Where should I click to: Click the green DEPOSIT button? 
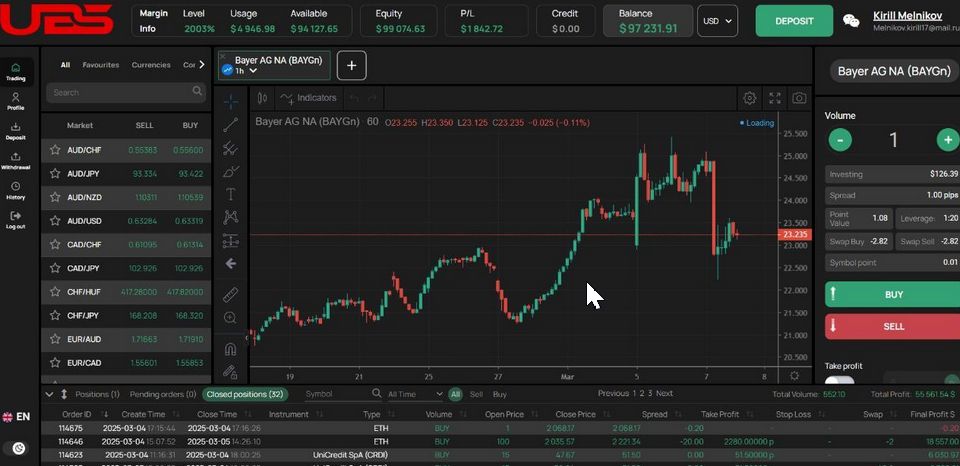click(794, 21)
